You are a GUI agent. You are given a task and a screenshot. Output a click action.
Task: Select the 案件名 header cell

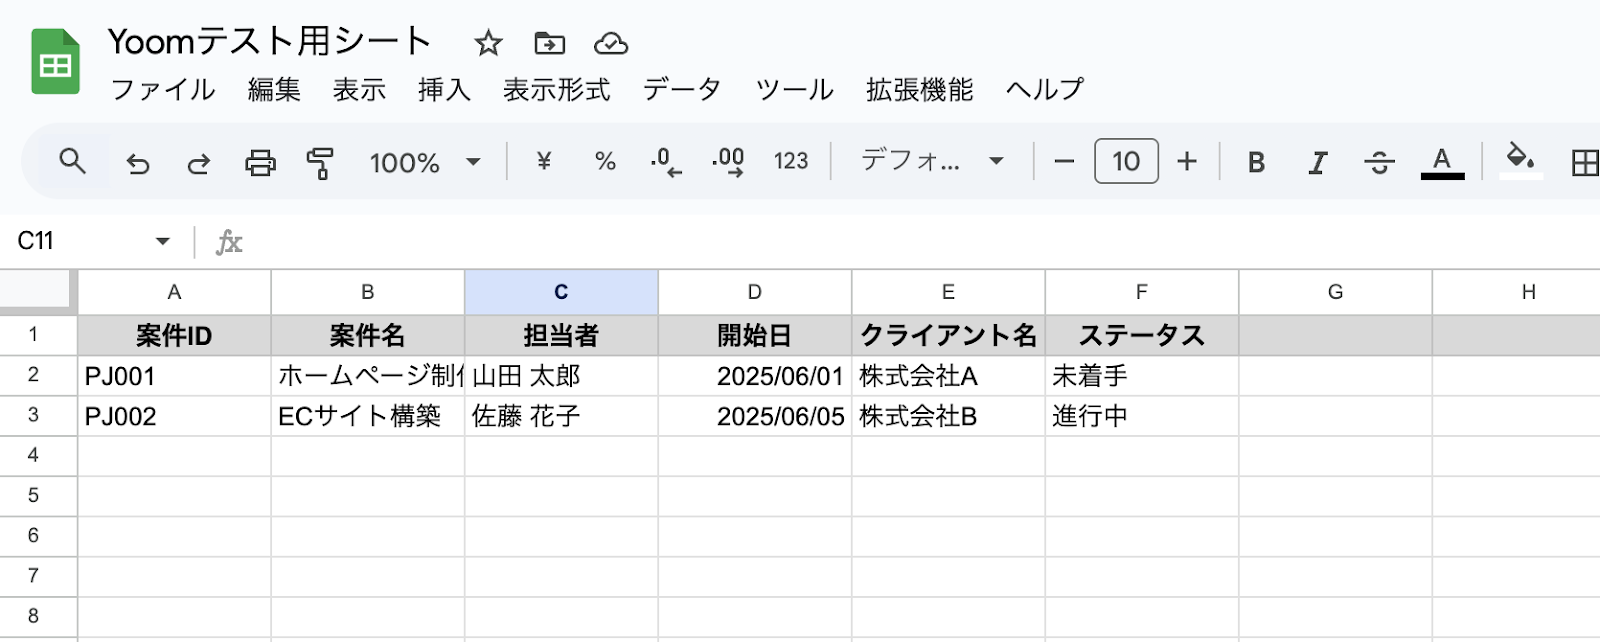[367, 336]
